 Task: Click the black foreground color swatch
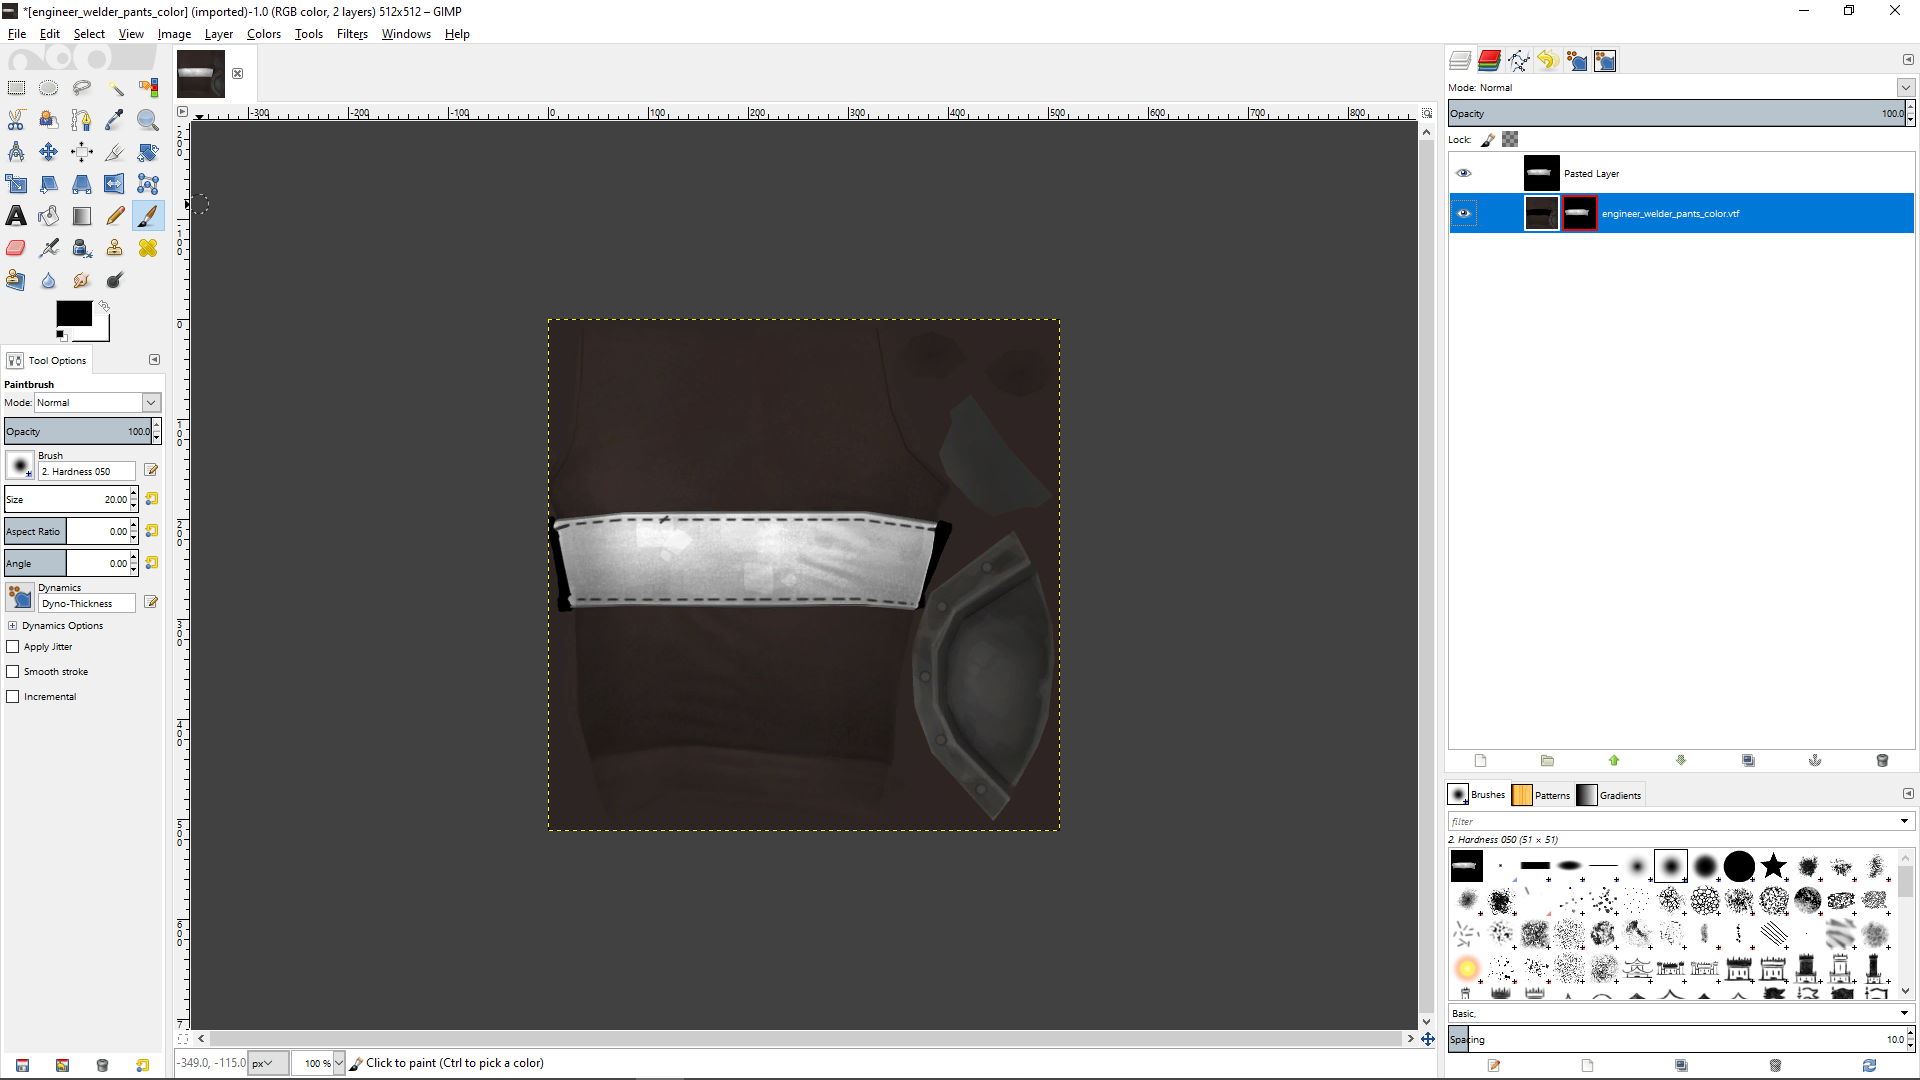pos(73,313)
